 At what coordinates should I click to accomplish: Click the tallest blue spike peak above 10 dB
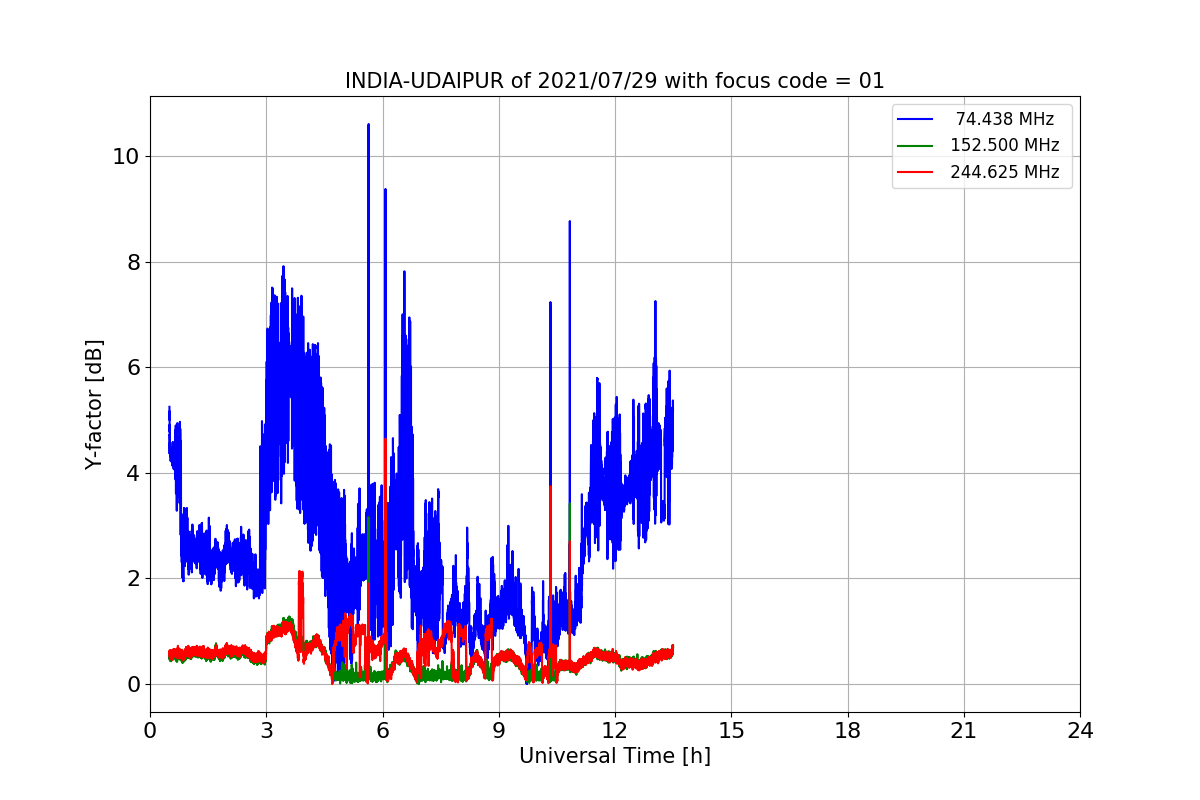click(368, 126)
